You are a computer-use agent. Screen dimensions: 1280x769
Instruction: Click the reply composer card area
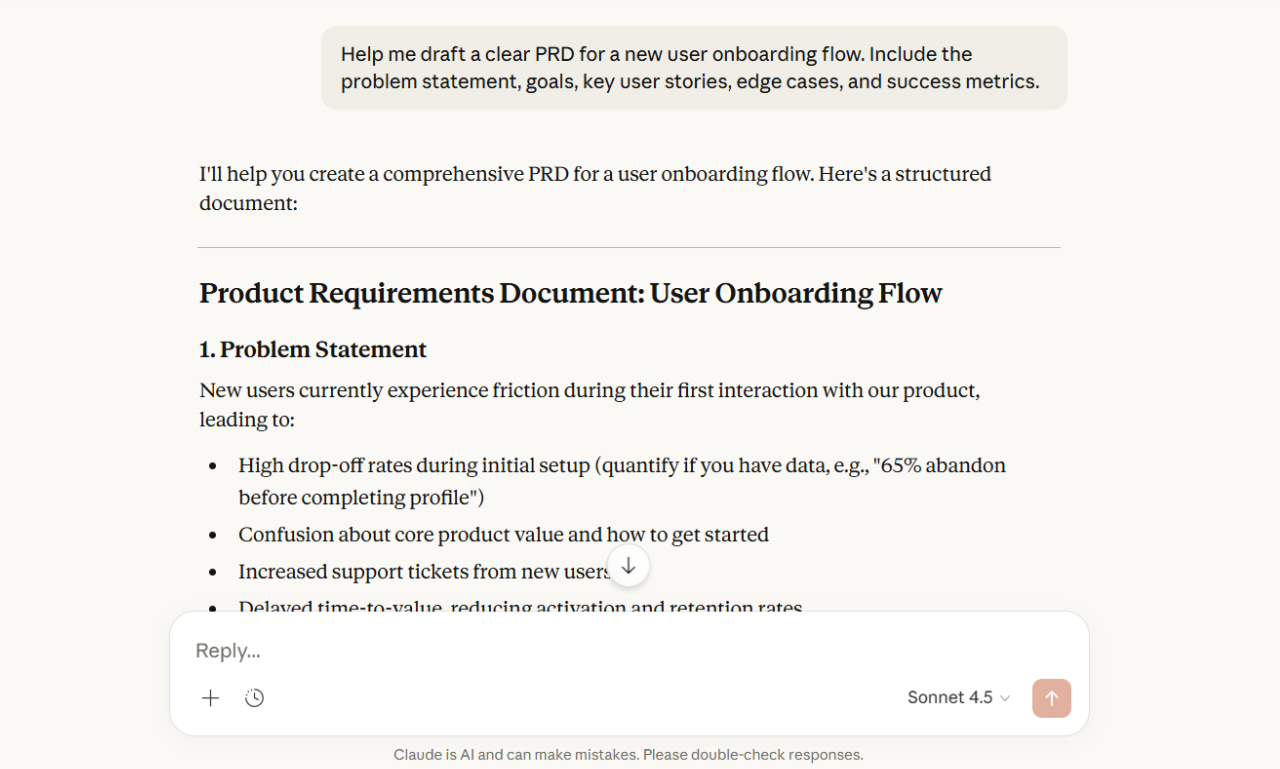click(628, 673)
